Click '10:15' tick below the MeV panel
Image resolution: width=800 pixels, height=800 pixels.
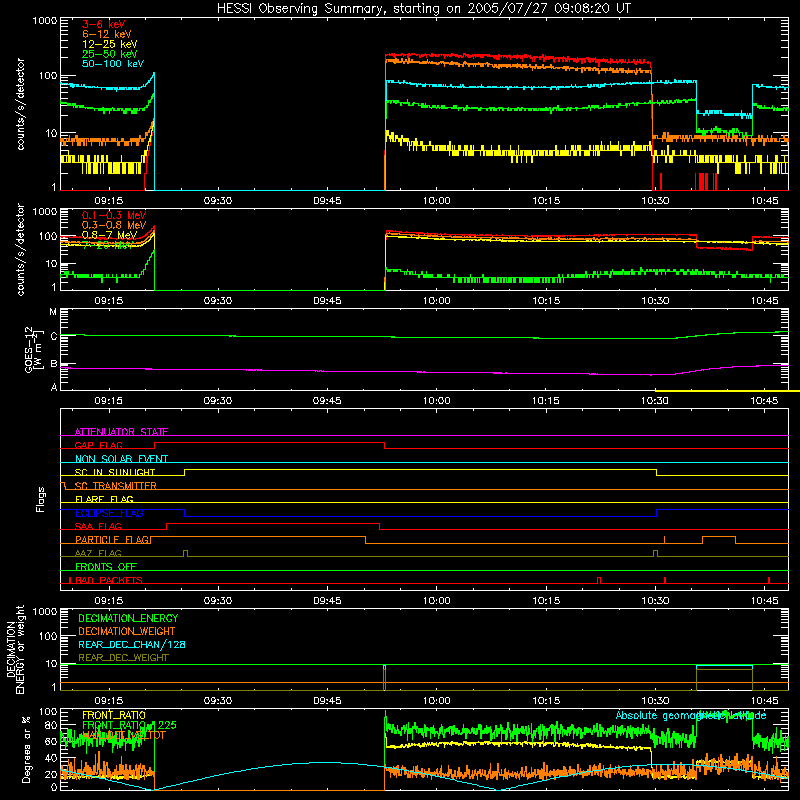pos(546,301)
